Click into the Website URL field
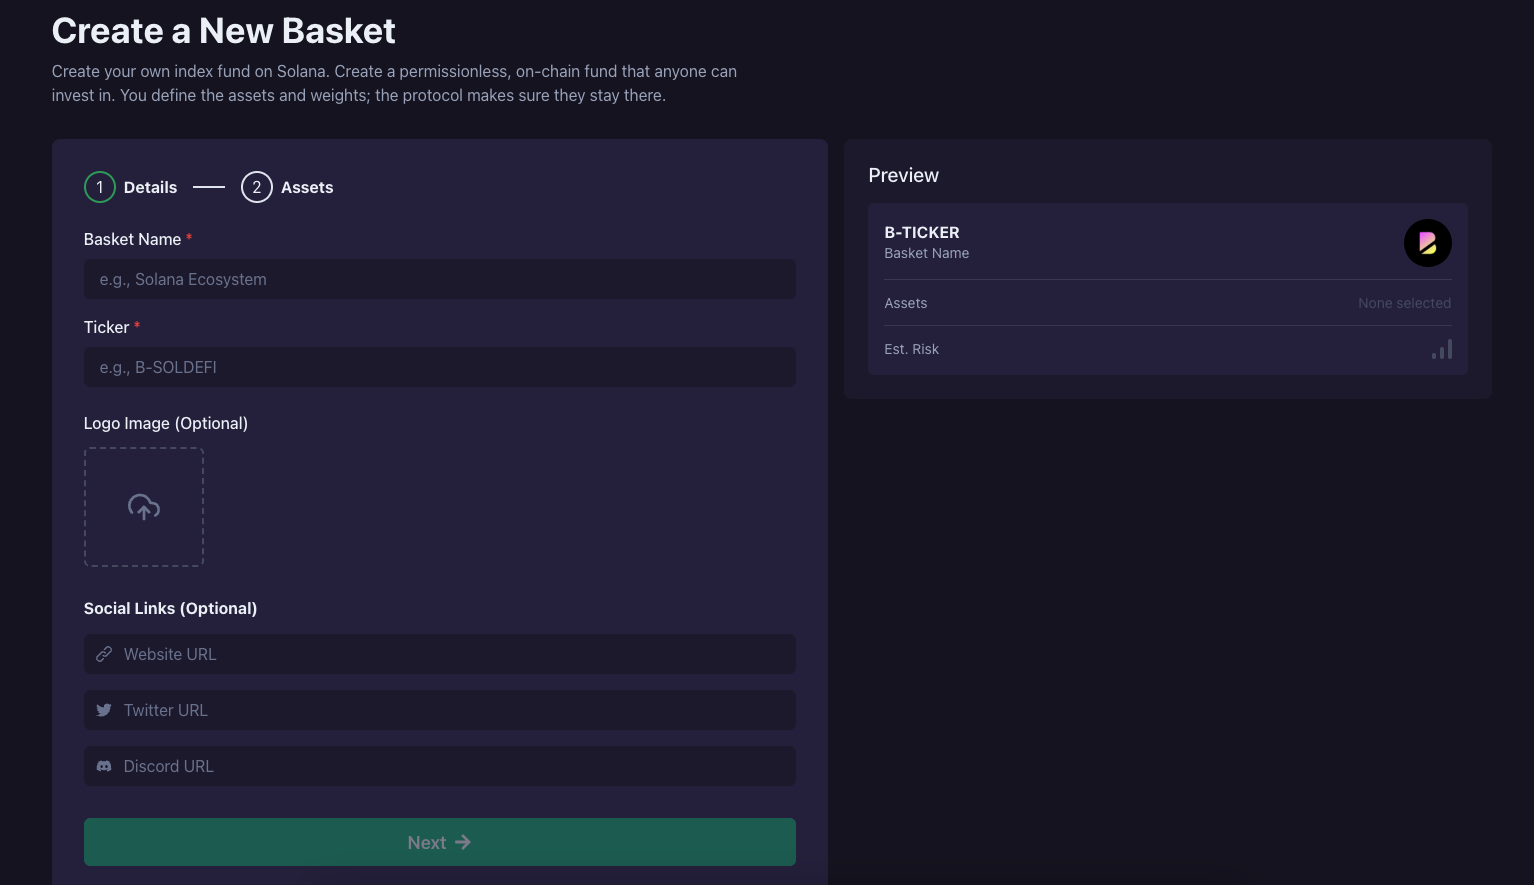The width and height of the screenshot is (1534, 885). [450, 654]
